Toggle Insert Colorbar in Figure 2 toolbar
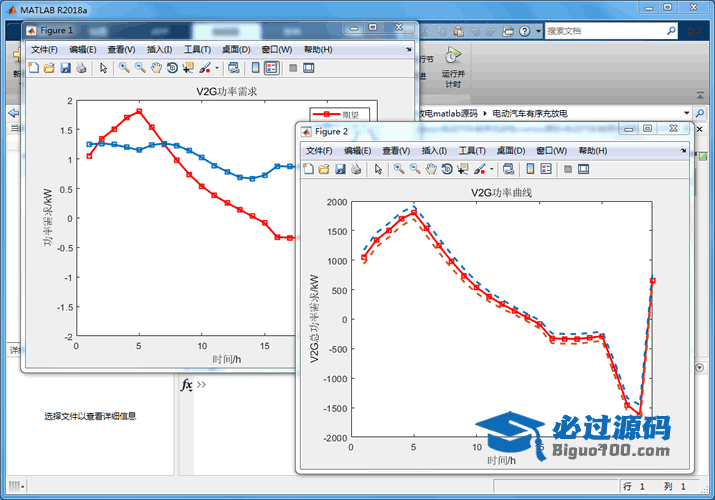The image size is (715, 500). pos(530,169)
